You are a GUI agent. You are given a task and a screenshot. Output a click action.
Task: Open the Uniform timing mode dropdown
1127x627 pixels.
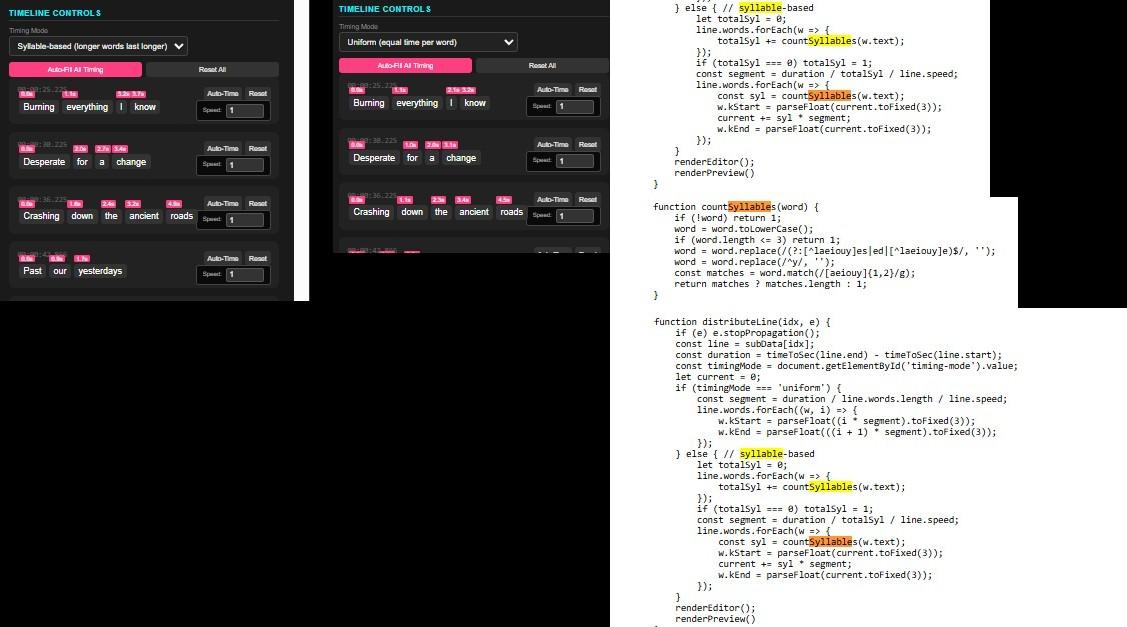click(428, 42)
